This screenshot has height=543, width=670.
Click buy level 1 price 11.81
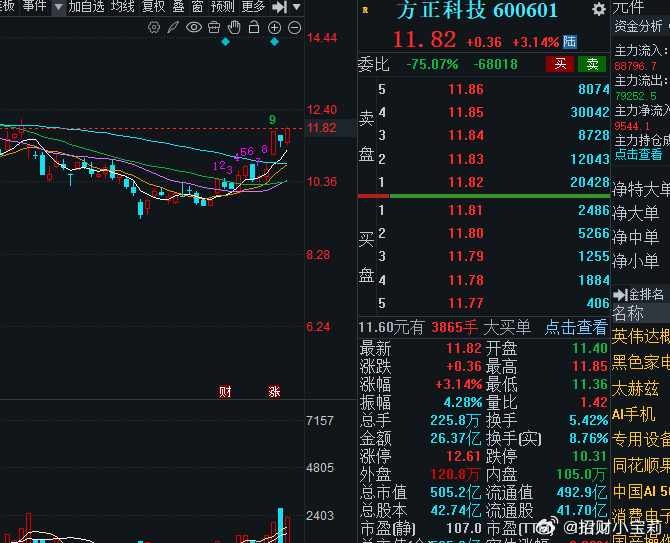pyautogui.click(x=466, y=210)
